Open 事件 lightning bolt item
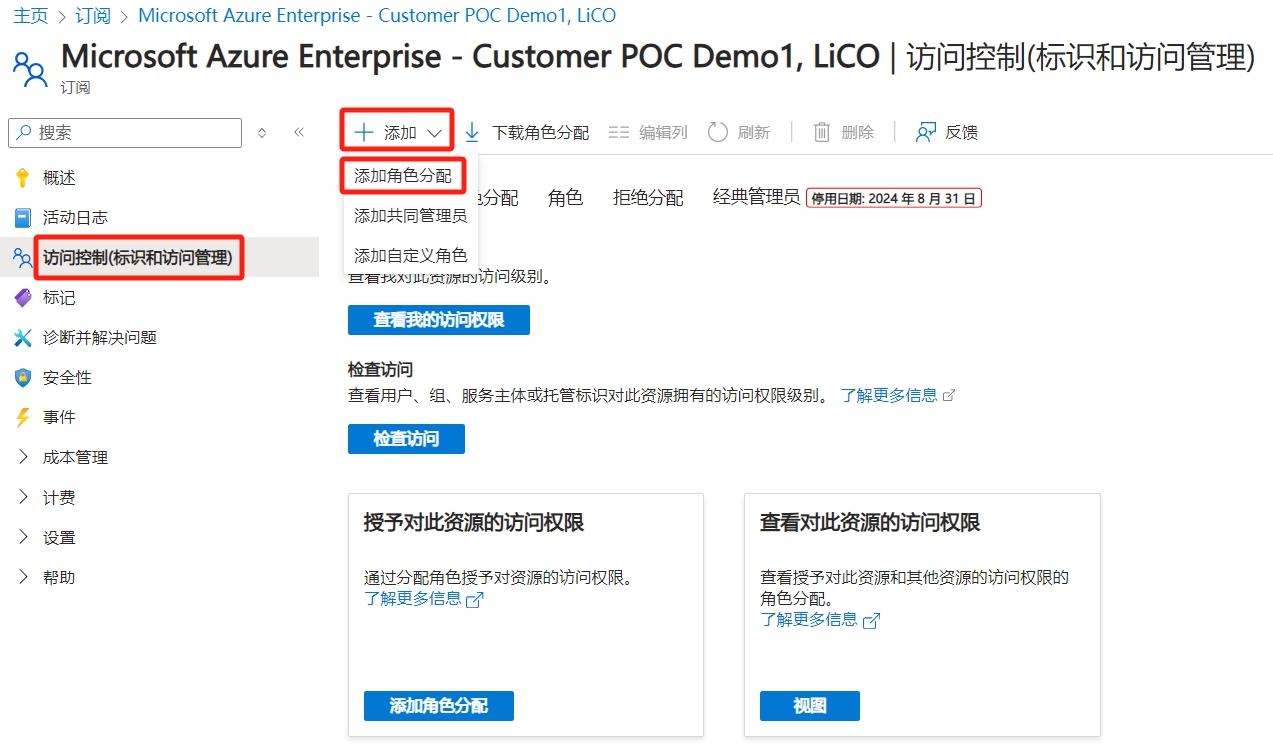This screenshot has height=751, width=1273. point(23,418)
